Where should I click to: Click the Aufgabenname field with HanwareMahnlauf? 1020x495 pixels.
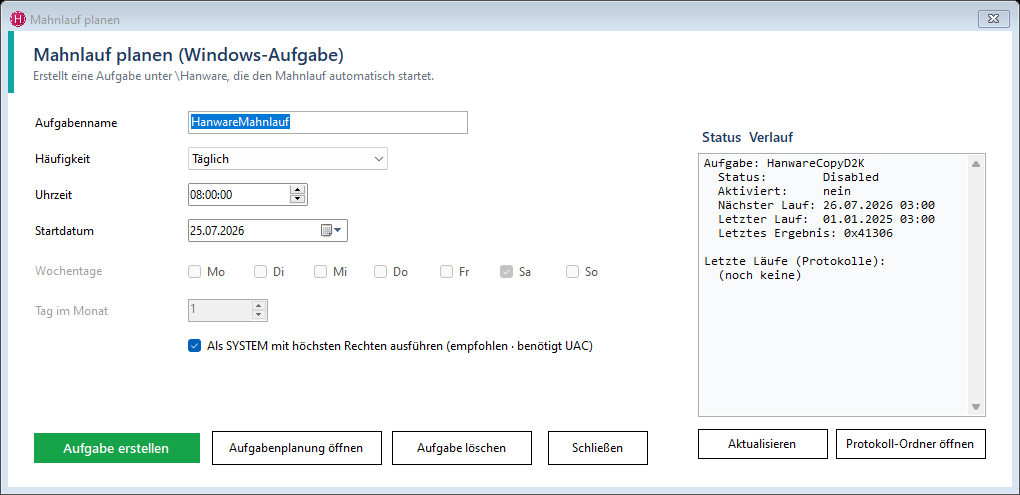pos(327,122)
